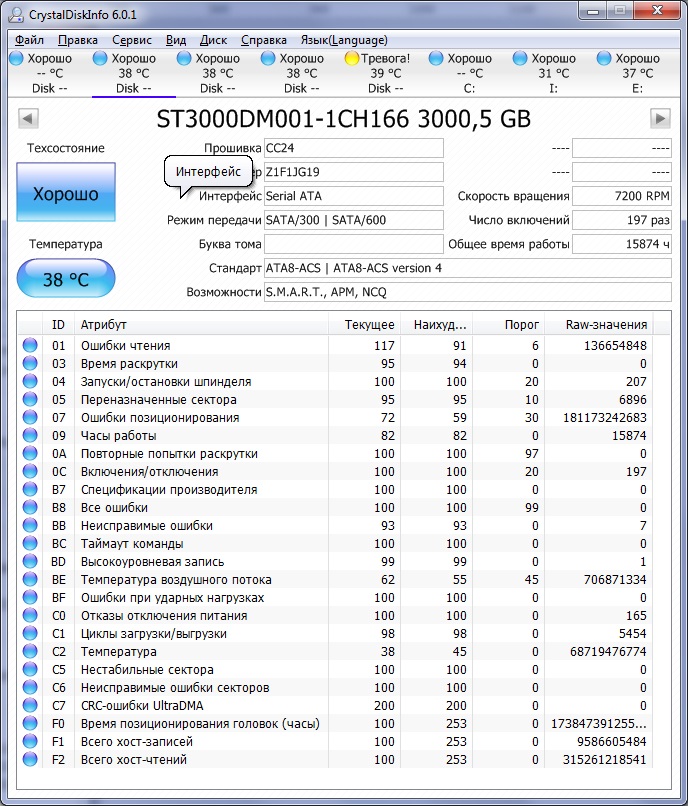Click the Интерфейс field Serial ATA

coord(354,196)
